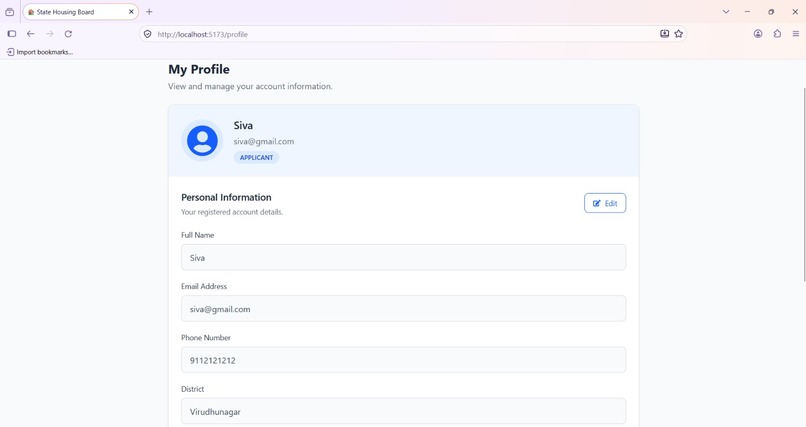Click the Email Address field
This screenshot has height=427, width=806.
click(x=403, y=309)
